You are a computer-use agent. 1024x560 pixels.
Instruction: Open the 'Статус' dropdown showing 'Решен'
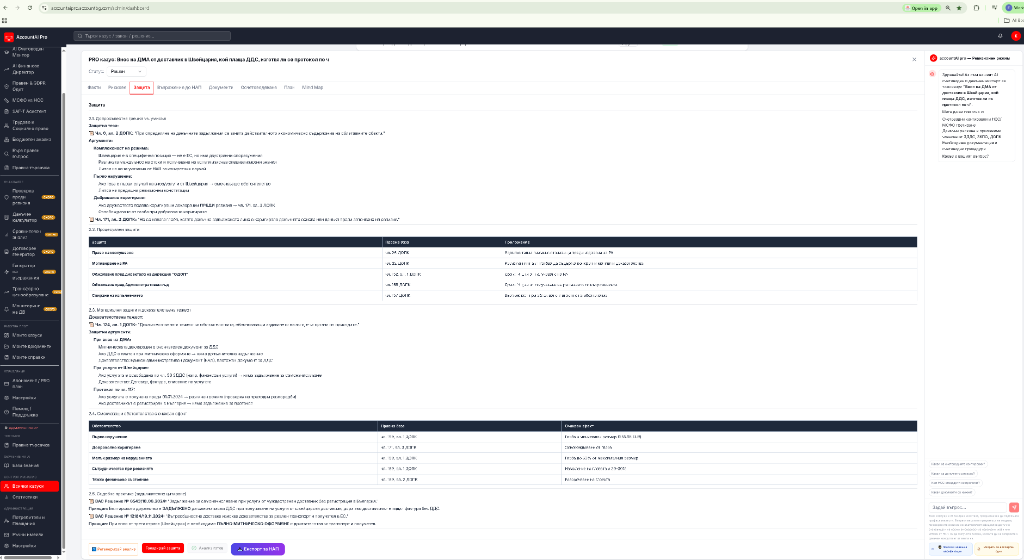[x=127, y=71]
